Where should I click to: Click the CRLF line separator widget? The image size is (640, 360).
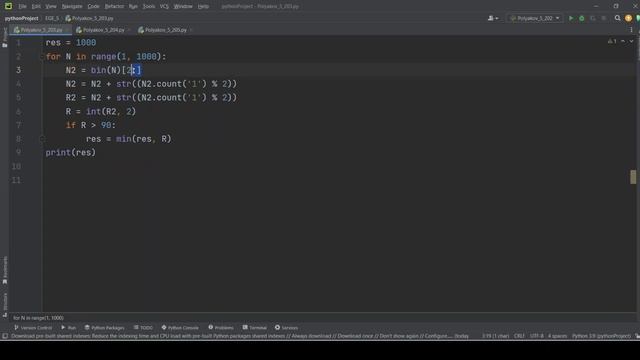519,336
